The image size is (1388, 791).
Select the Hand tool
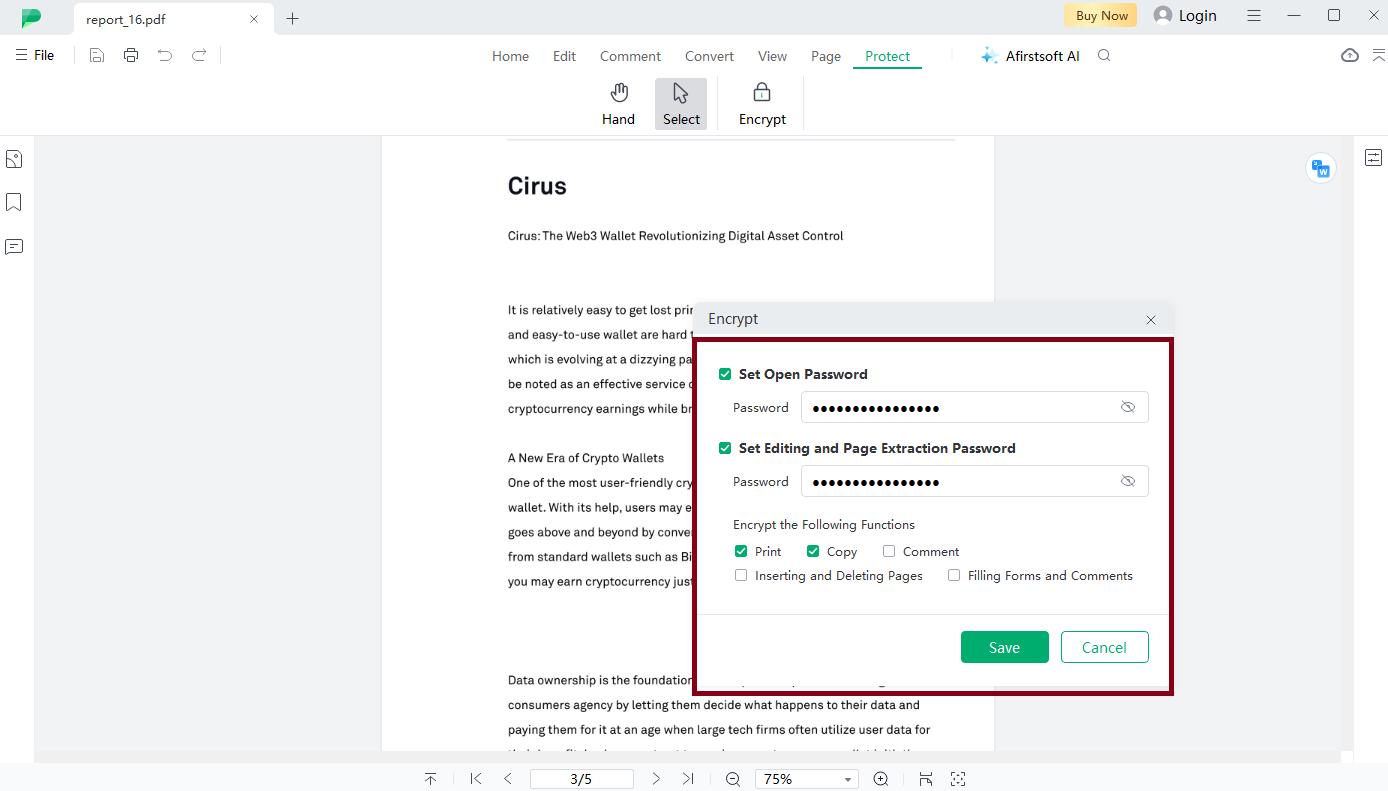tap(618, 104)
